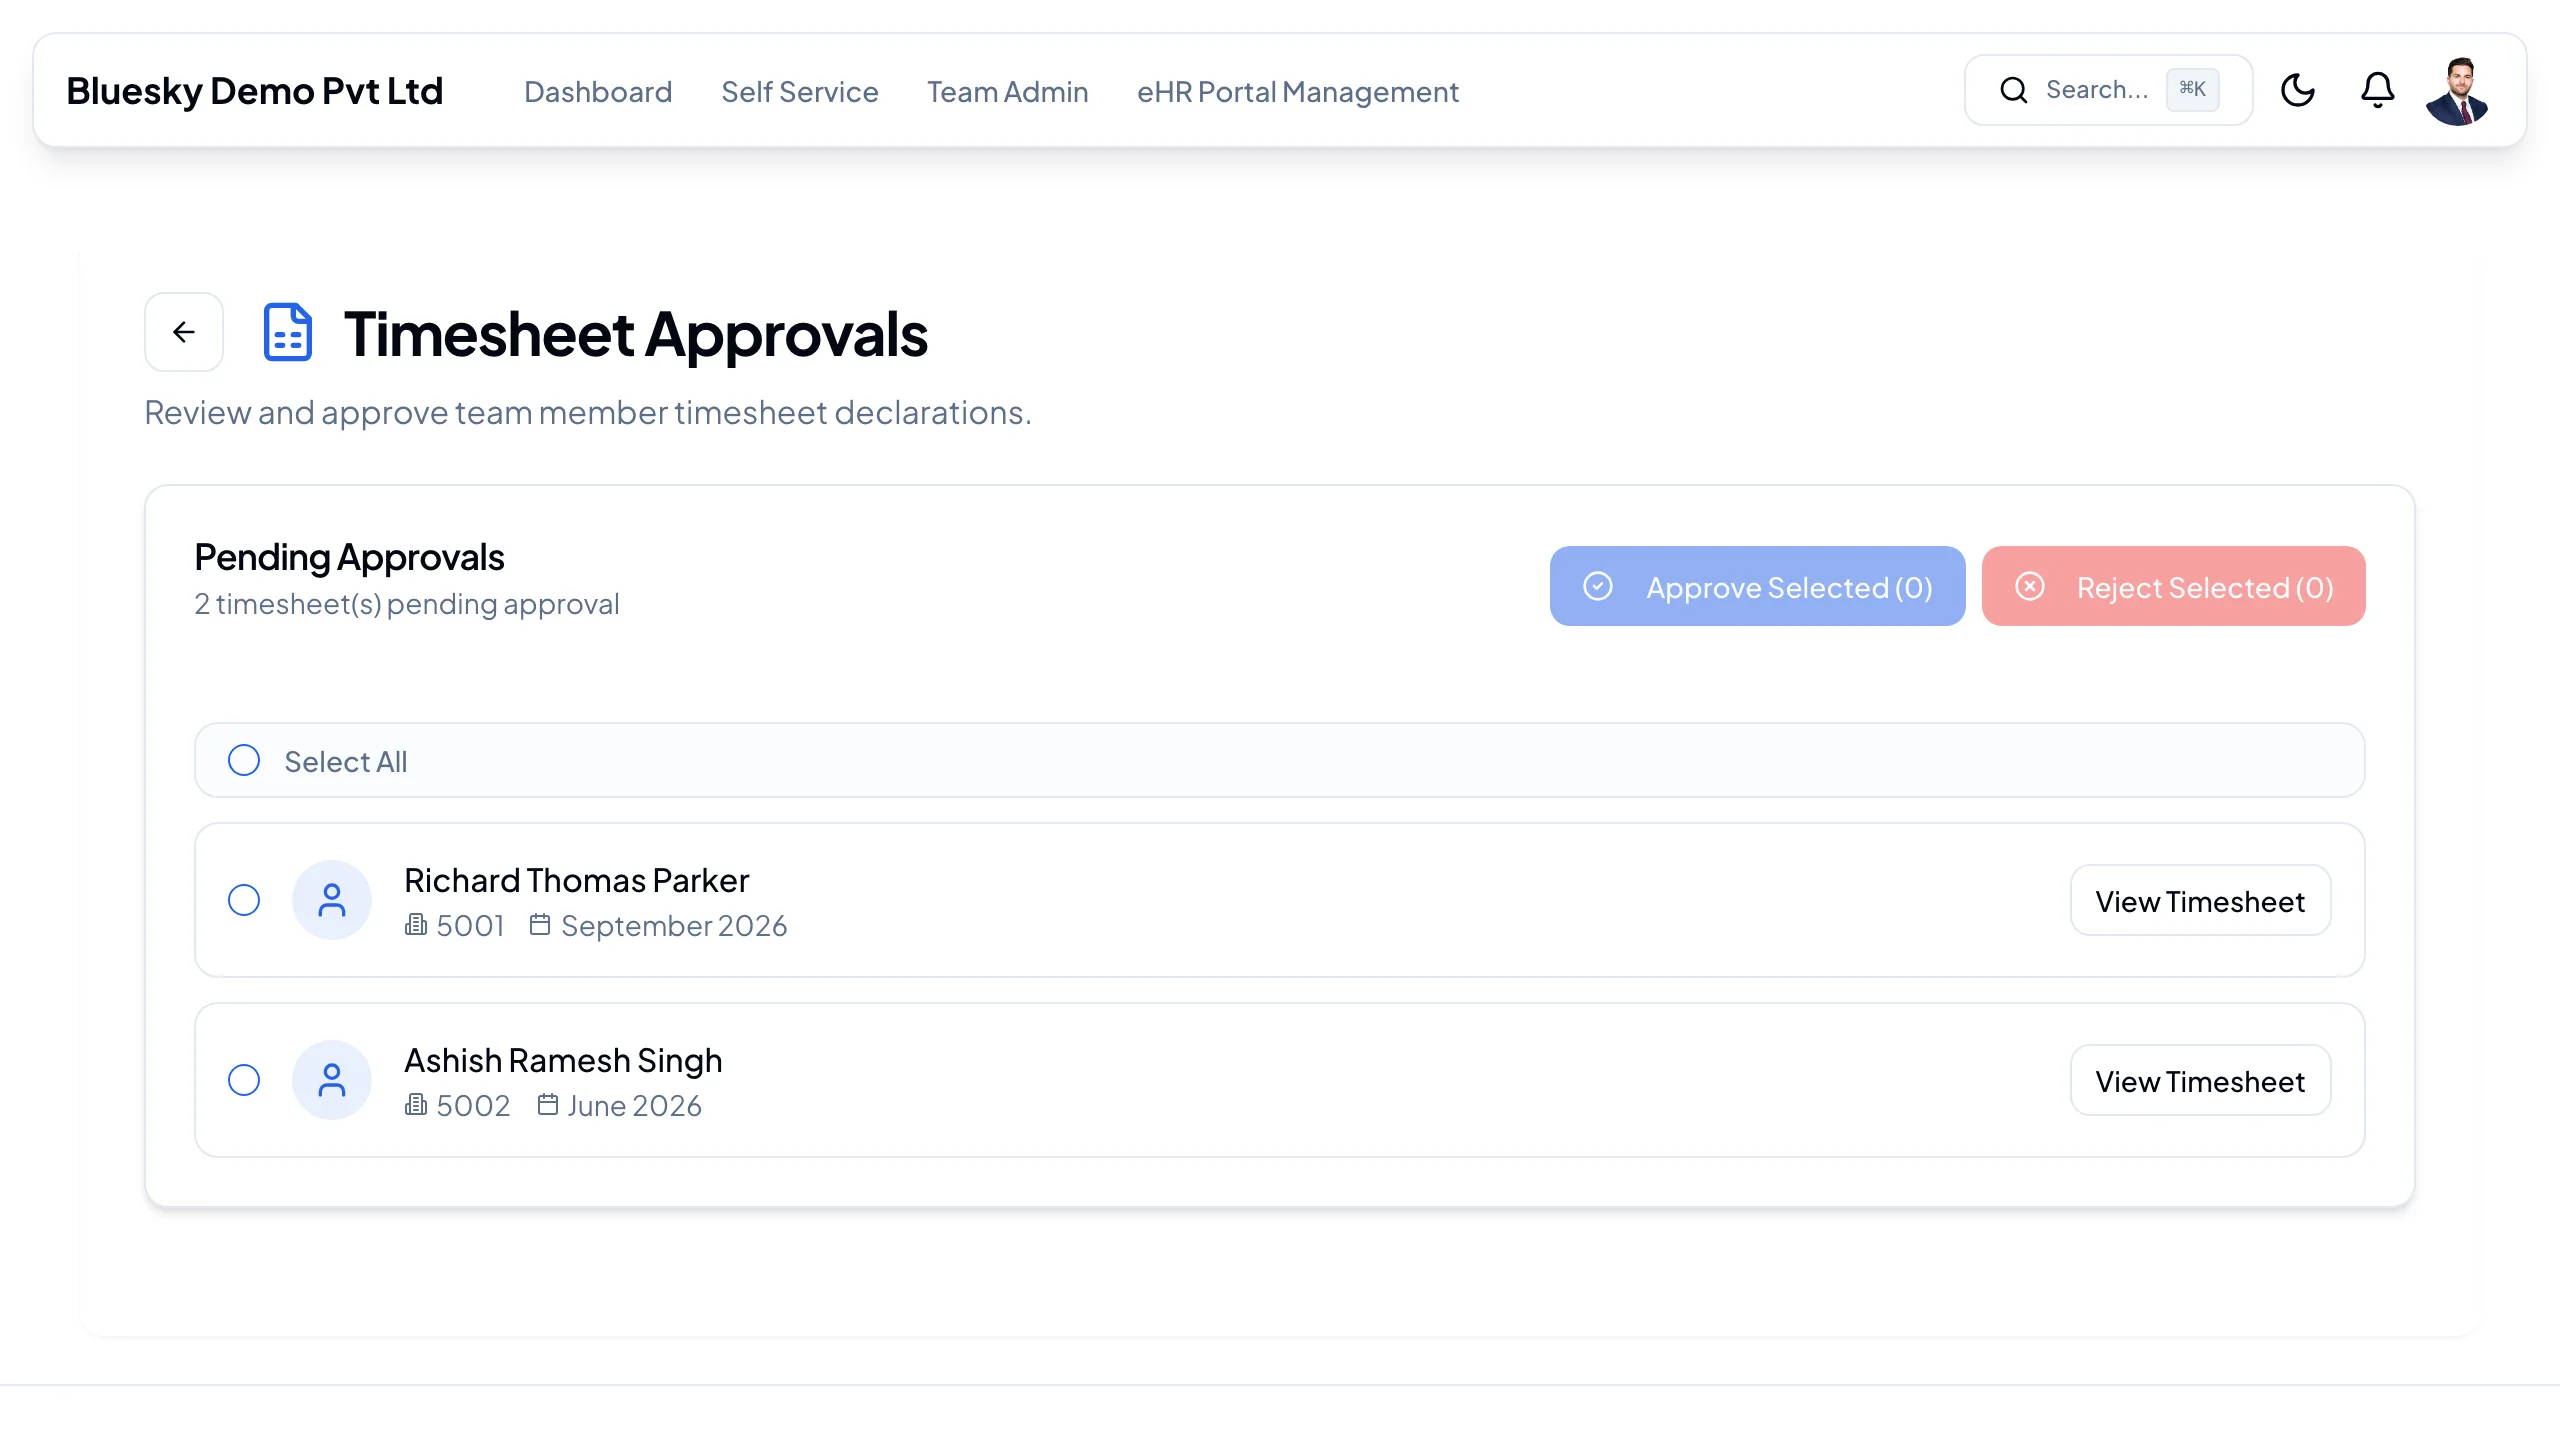
Task: View Timesheet for Richard Thomas Parker
Action: pos(2200,901)
